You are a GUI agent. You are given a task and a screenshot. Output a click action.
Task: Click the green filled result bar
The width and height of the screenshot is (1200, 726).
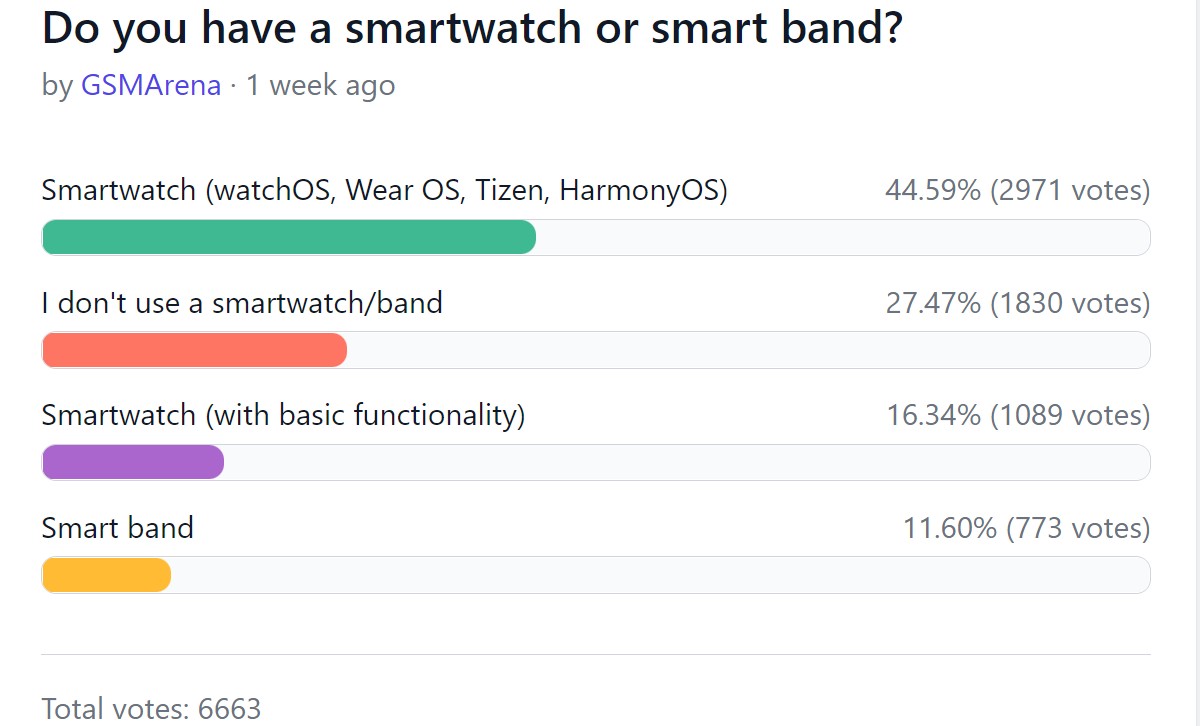[x=288, y=237]
